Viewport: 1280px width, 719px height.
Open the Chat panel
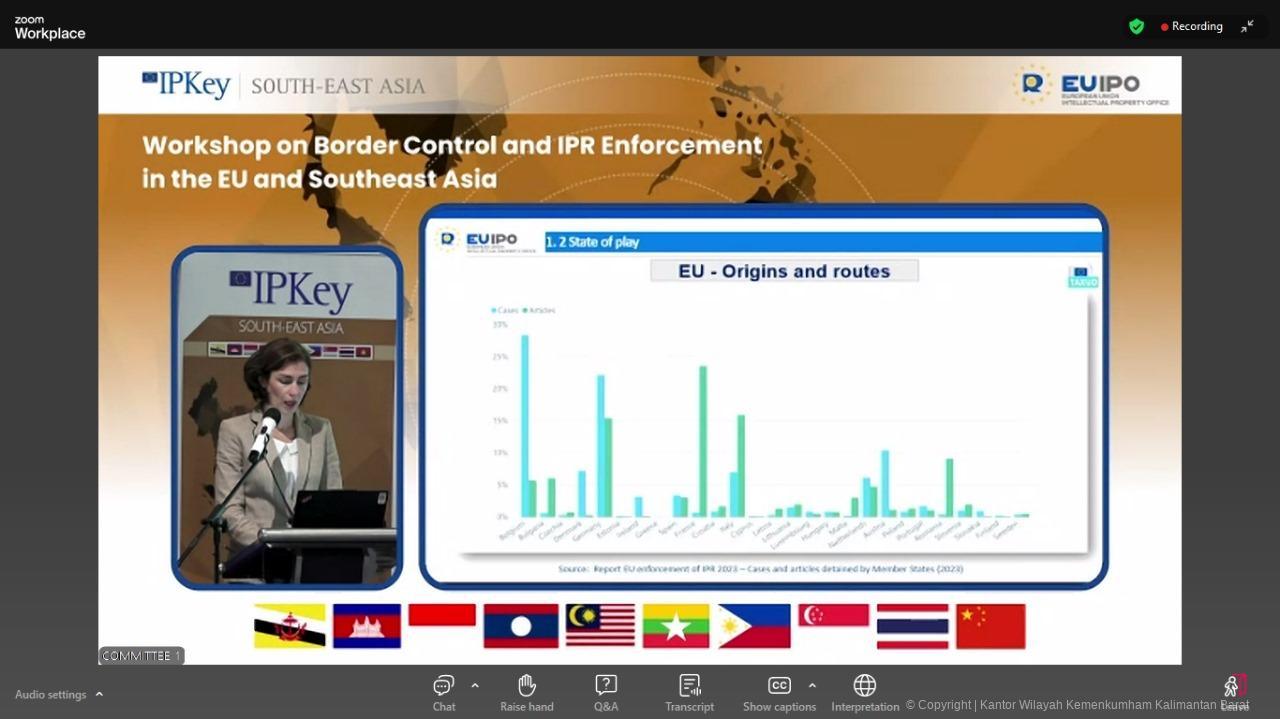click(x=444, y=692)
